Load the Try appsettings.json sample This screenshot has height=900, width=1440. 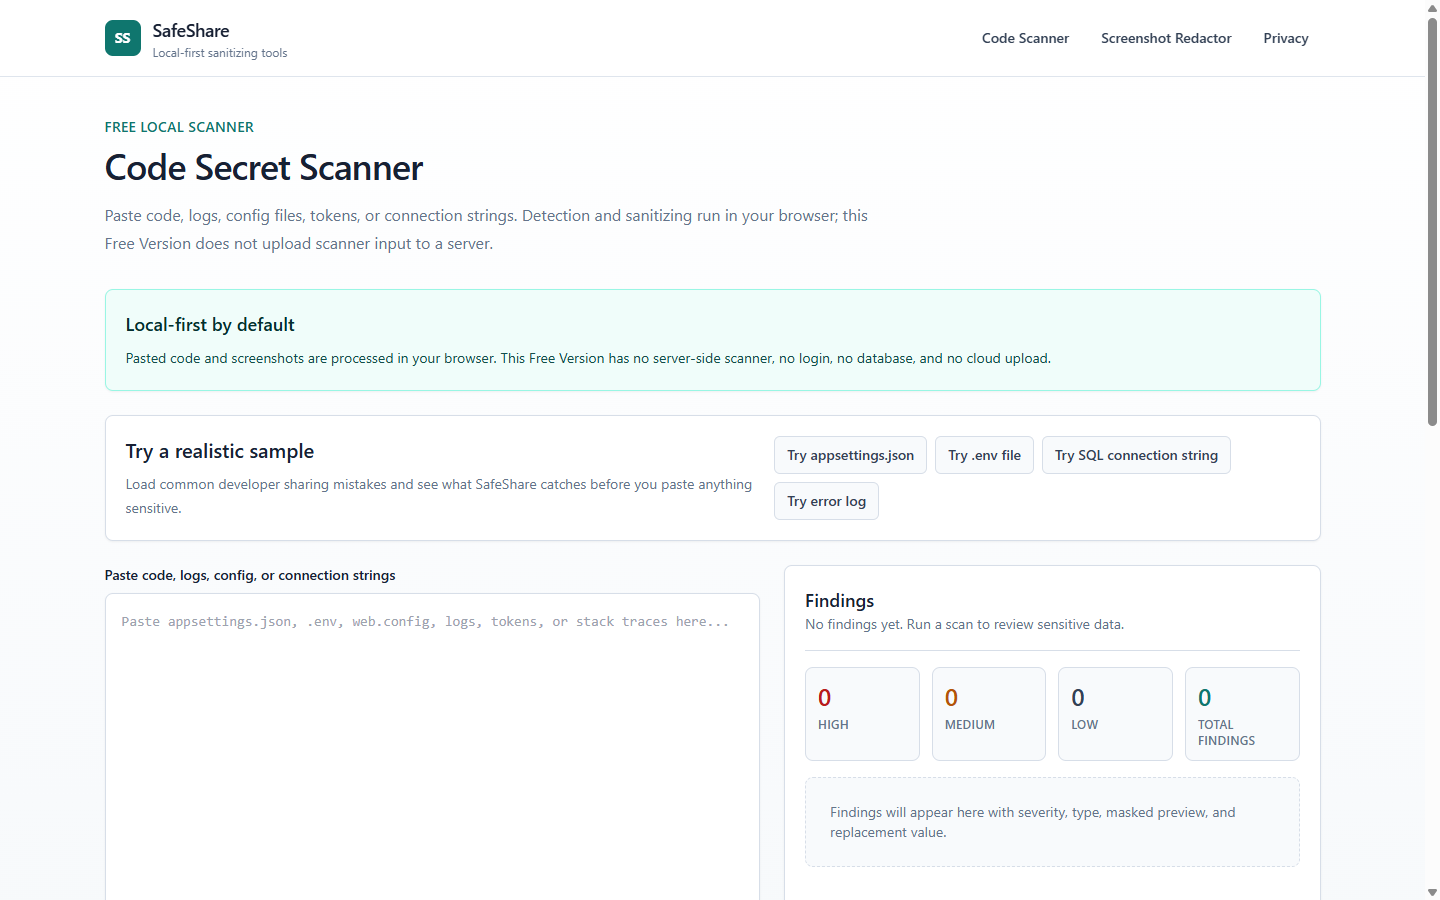(x=850, y=455)
